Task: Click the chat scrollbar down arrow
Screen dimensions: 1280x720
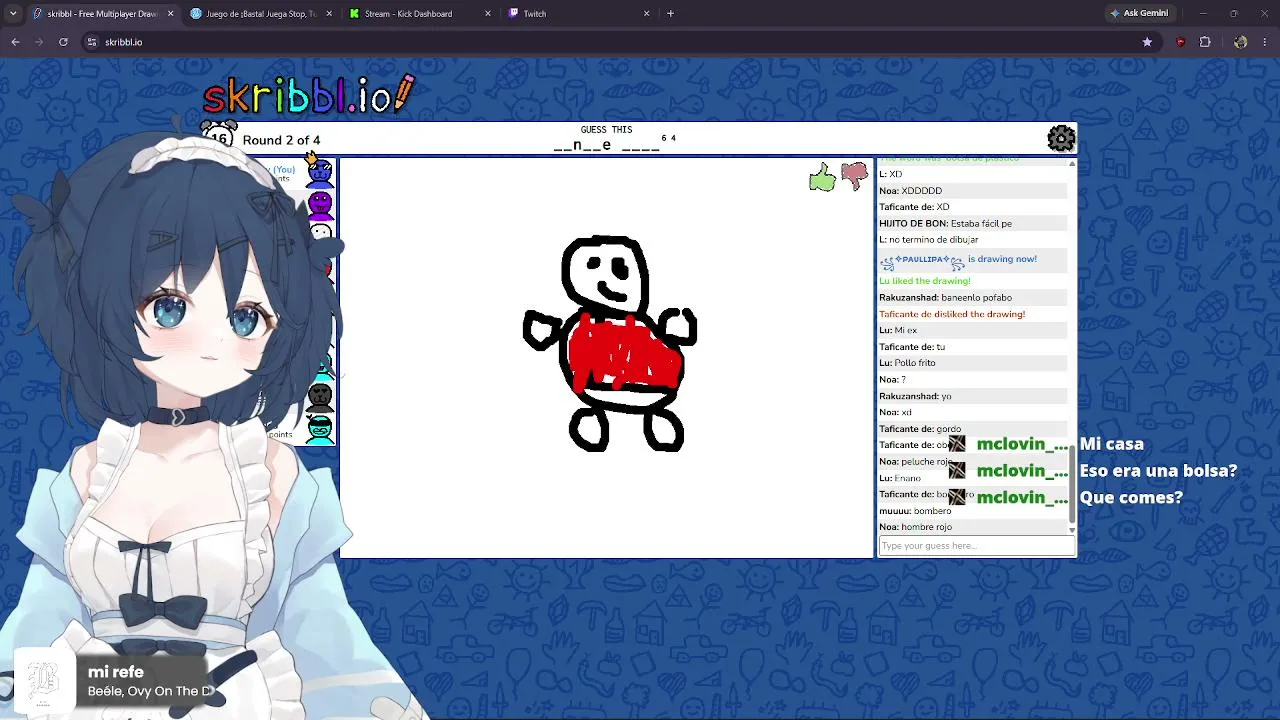Action: click(x=1072, y=530)
